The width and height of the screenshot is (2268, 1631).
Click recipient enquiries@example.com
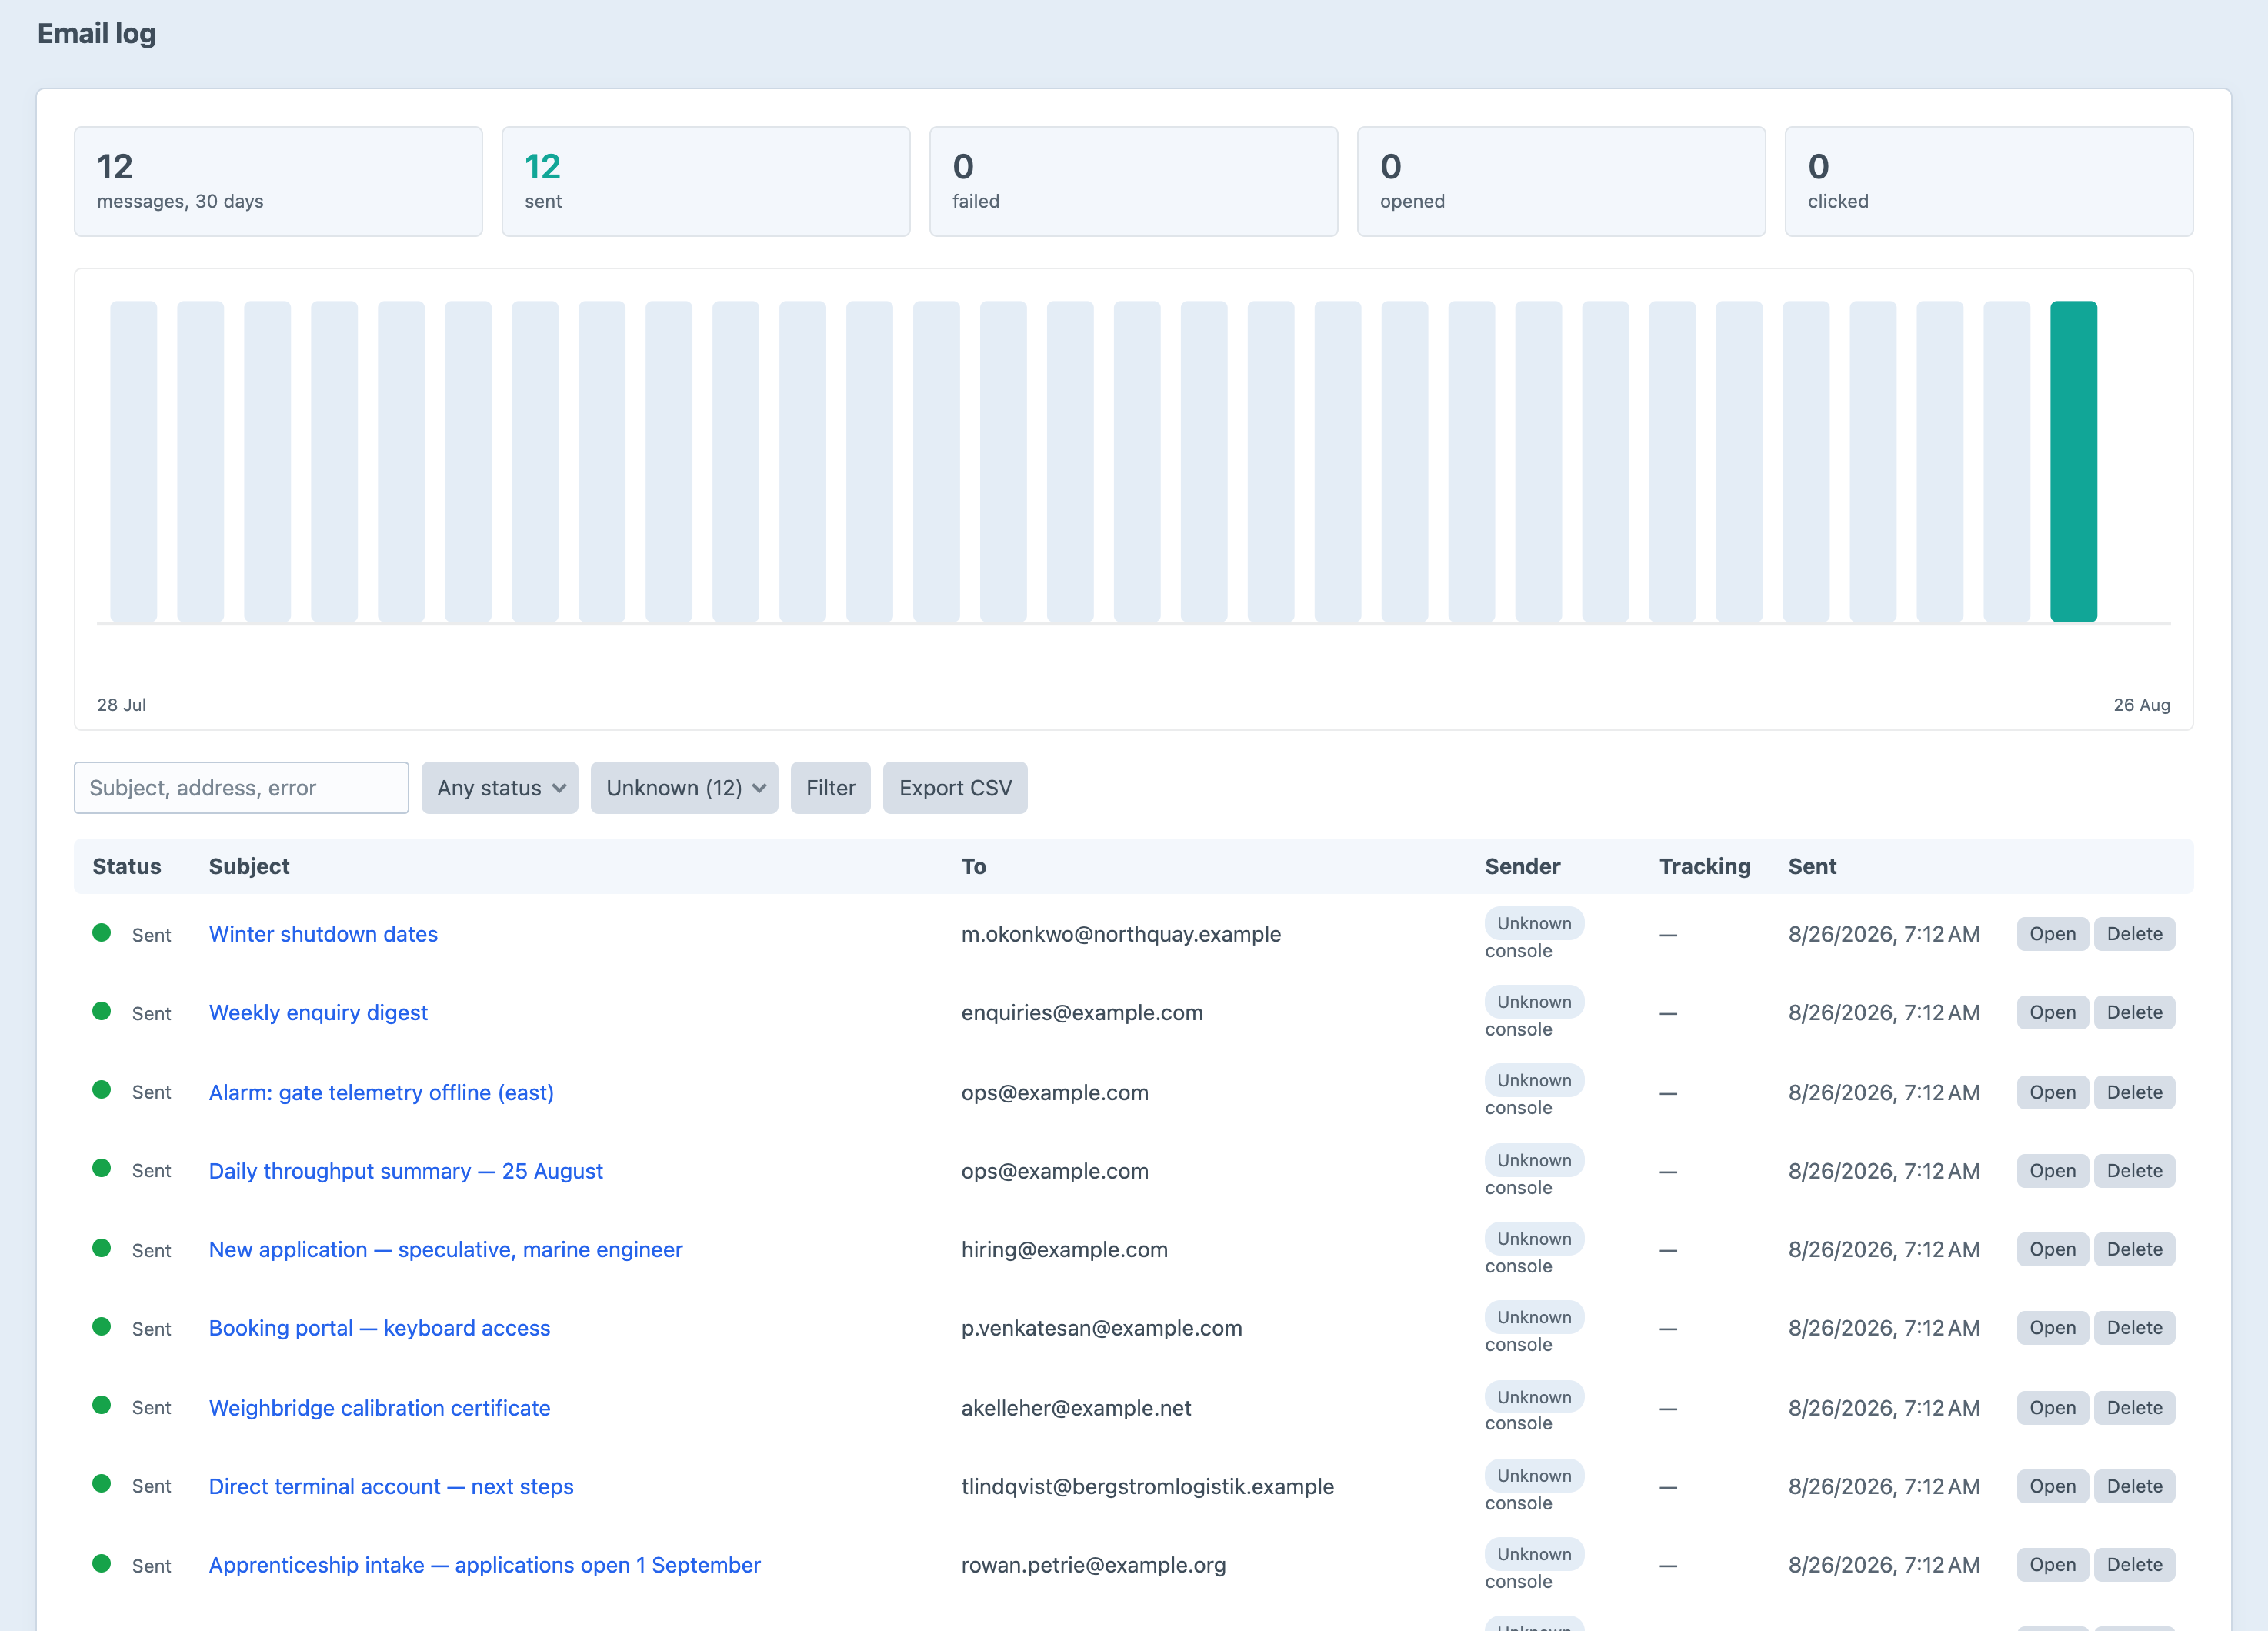[x=1082, y=1013]
